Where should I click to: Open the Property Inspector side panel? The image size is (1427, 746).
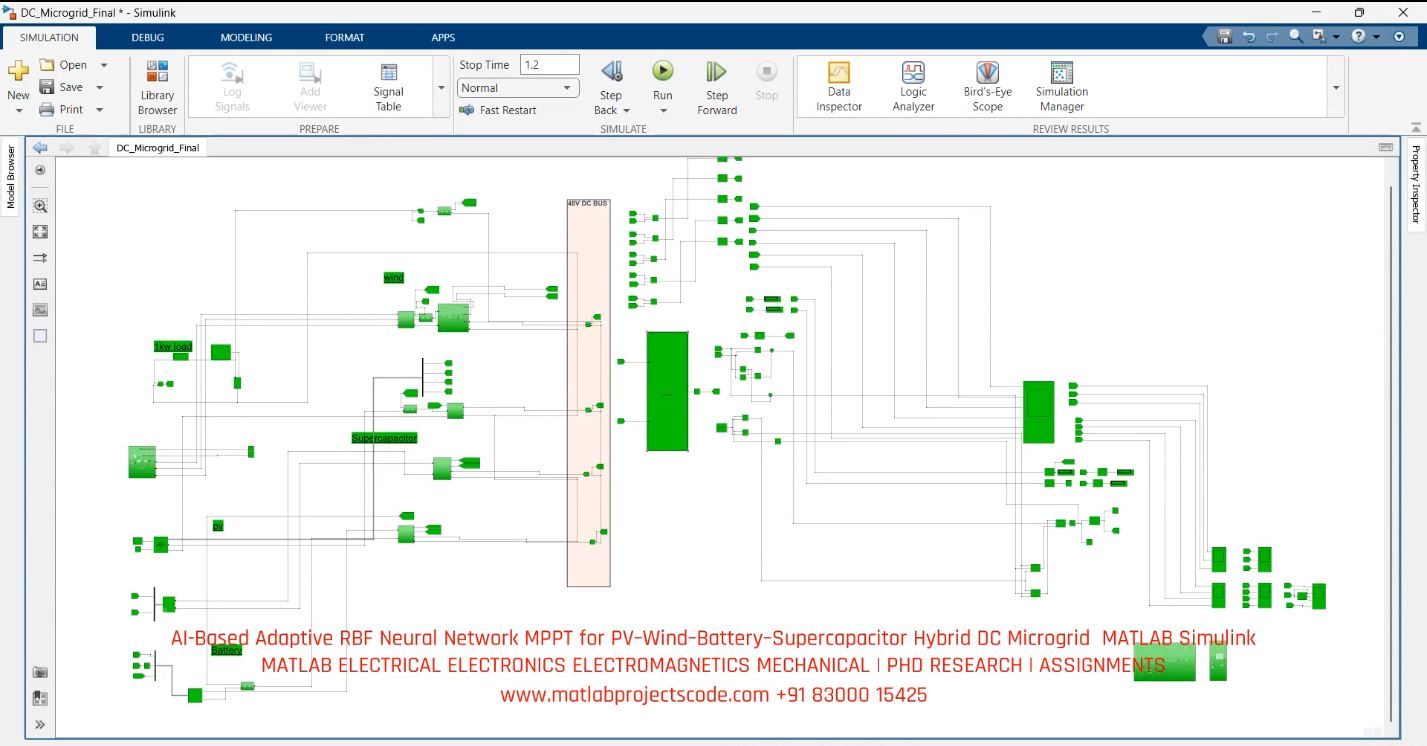click(x=1416, y=184)
